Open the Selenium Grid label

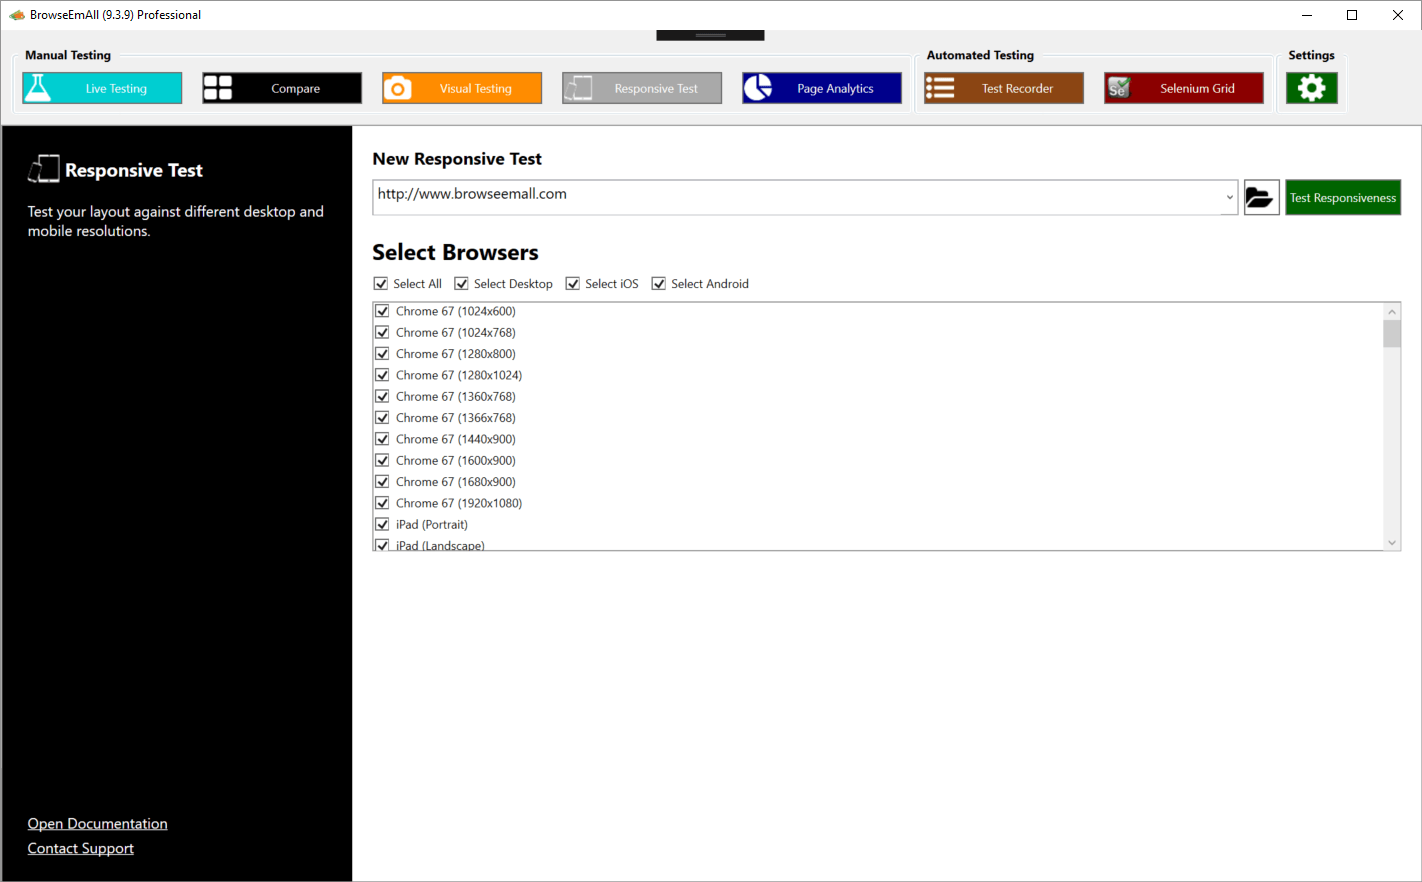(1197, 89)
